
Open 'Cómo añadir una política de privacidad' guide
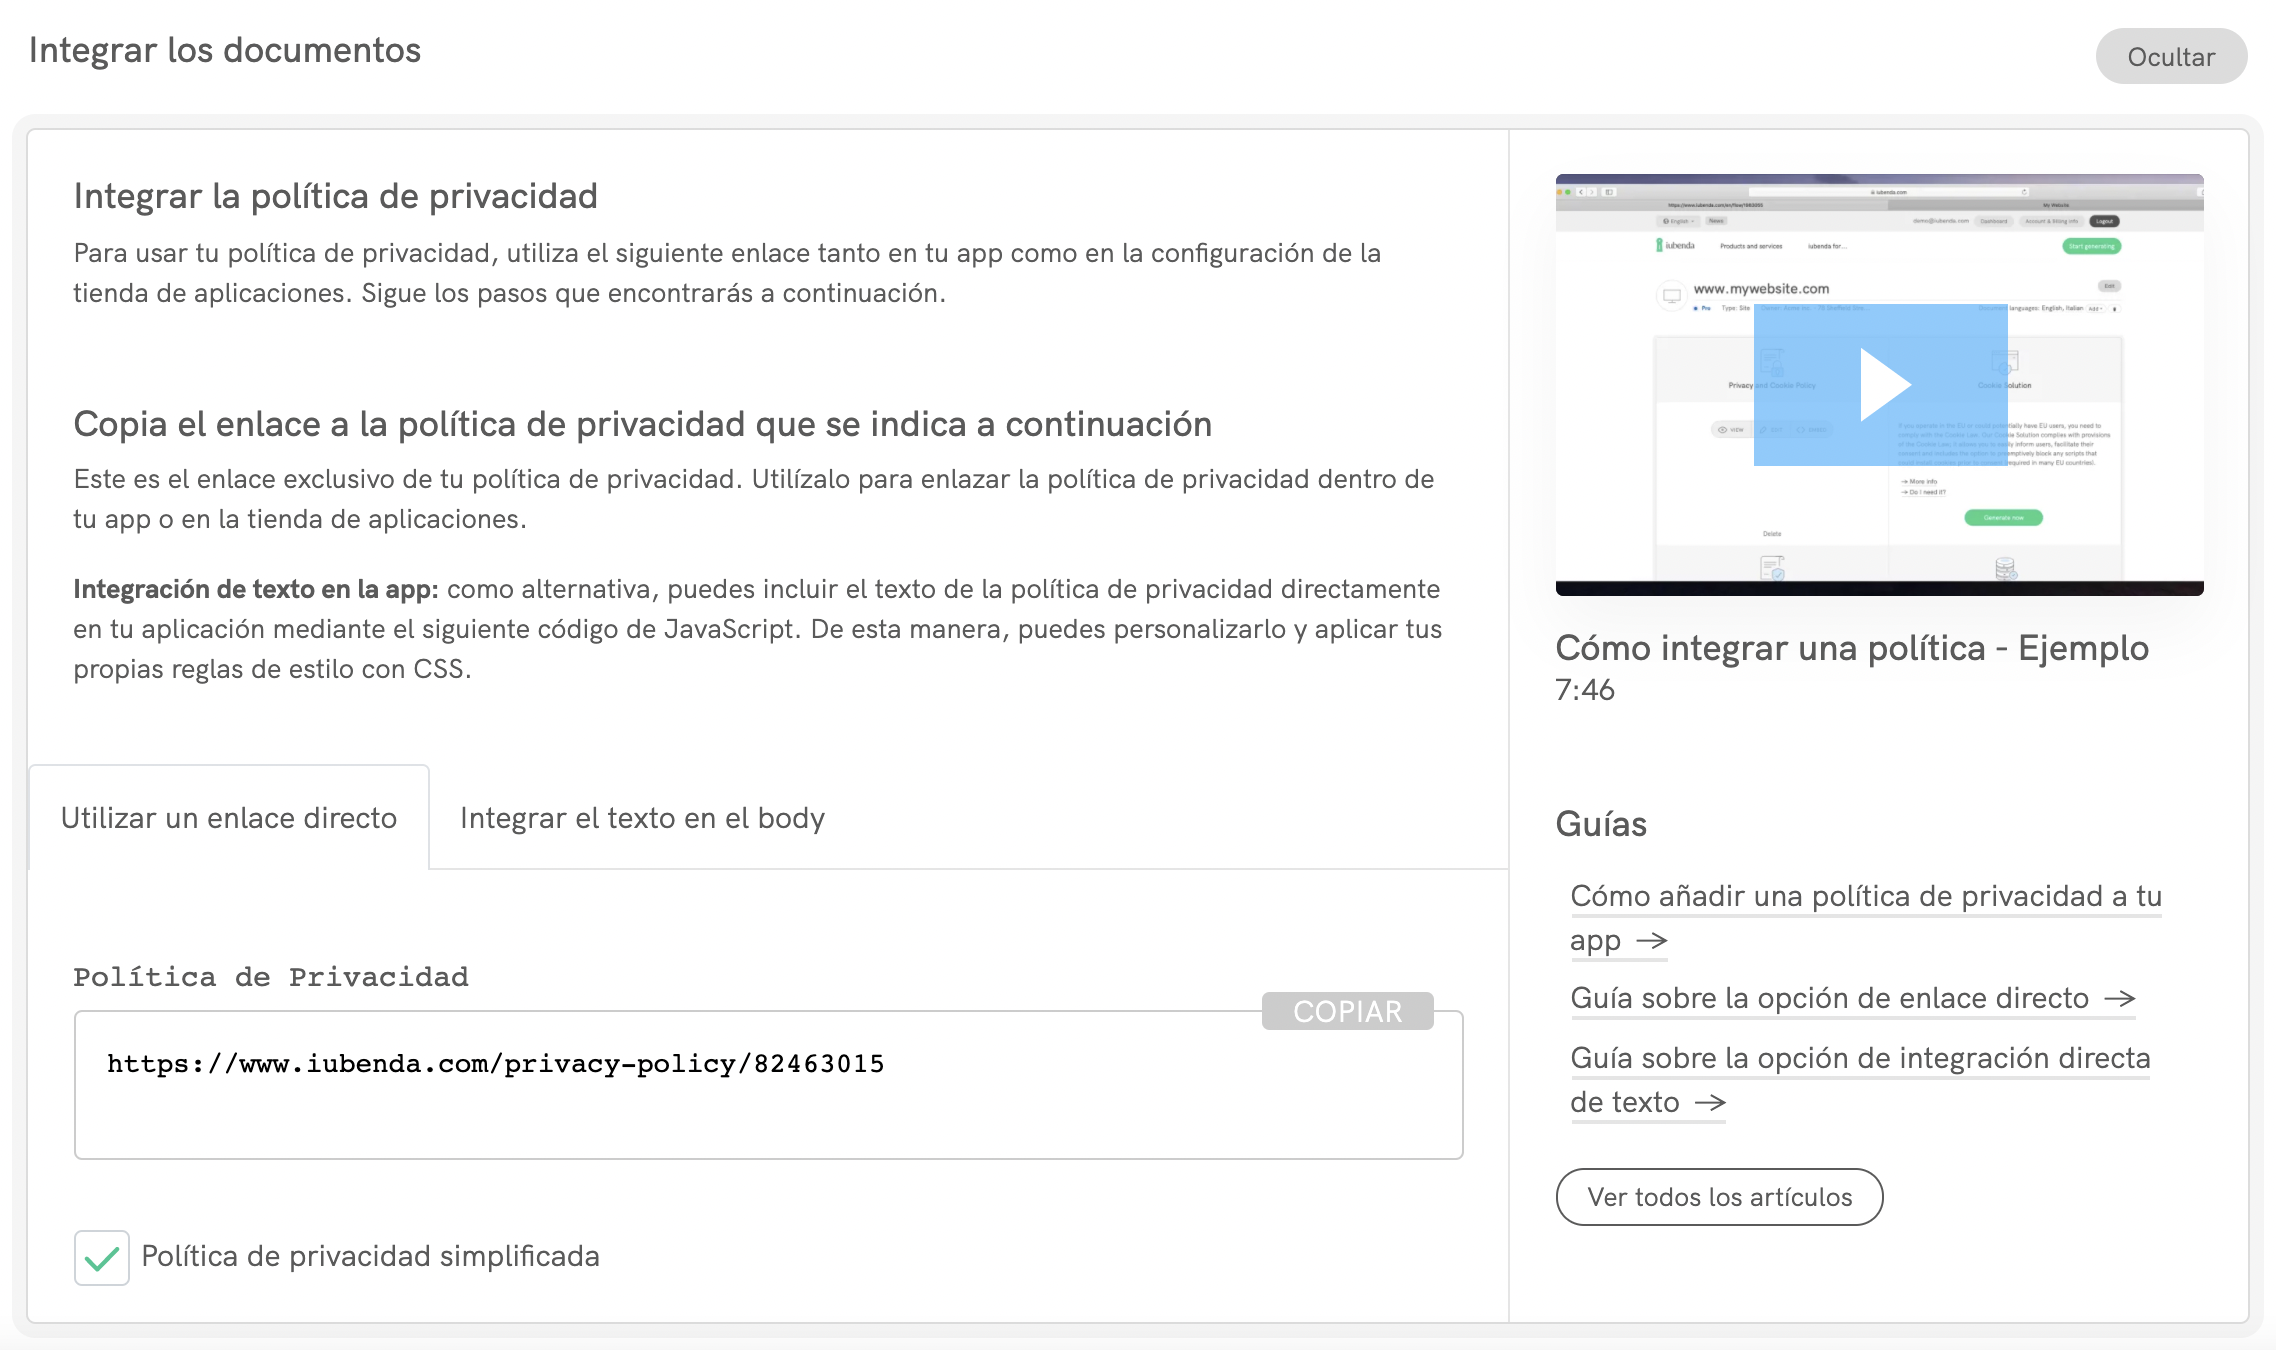[x=1865, y=896]
